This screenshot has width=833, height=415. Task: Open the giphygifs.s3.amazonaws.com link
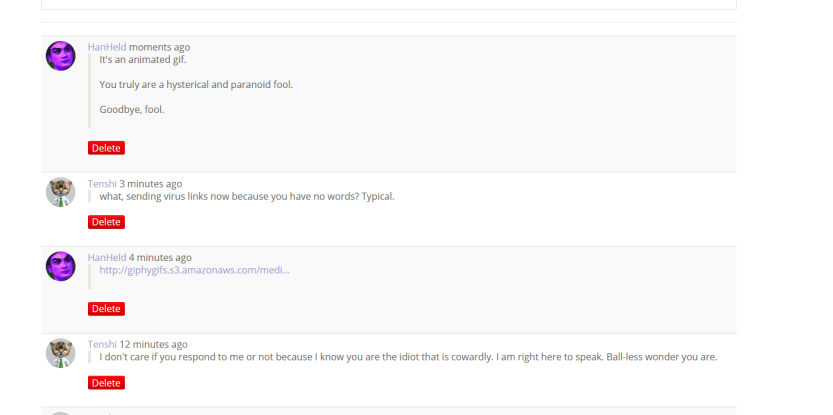(194, 270)
